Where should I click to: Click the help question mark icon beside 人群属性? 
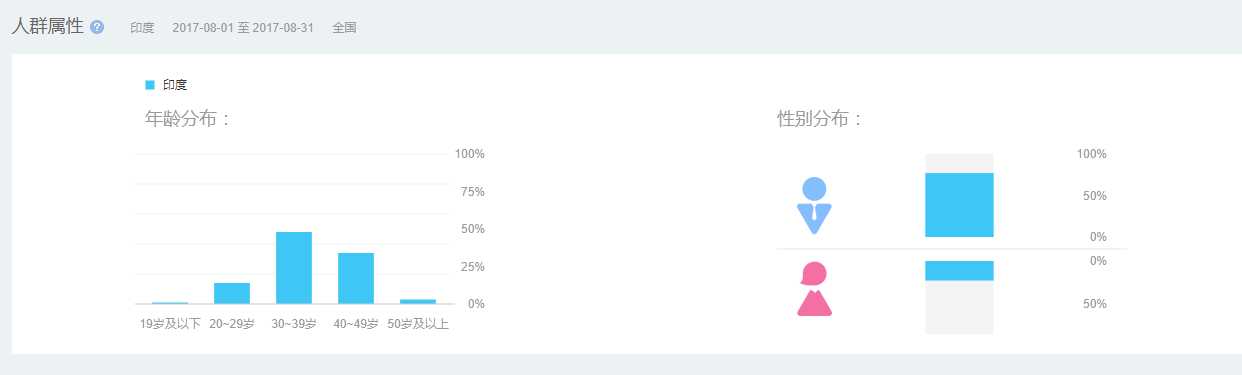tap(97, 27)
